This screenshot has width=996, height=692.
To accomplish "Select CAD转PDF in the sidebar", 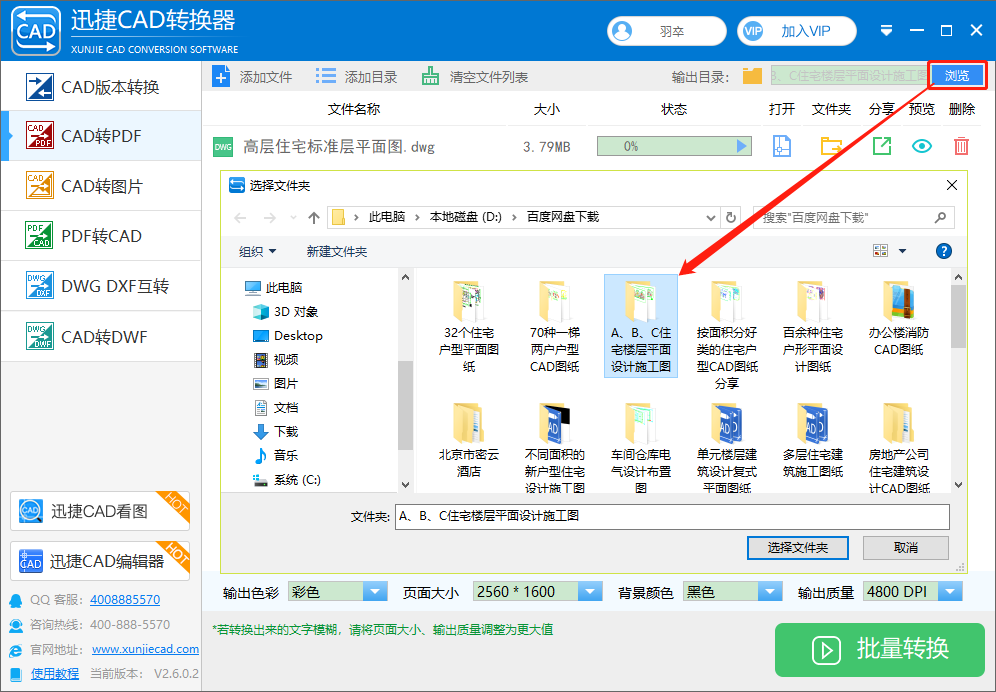I will [x=102, y=136].
